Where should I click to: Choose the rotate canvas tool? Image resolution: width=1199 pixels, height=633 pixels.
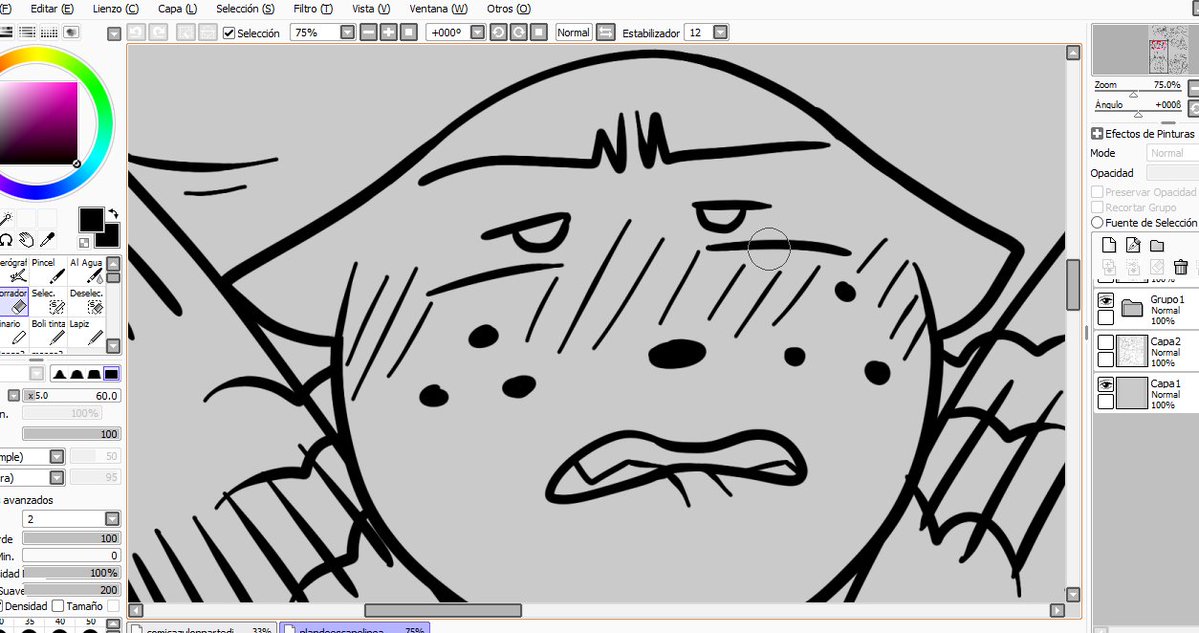coord(5,240)
